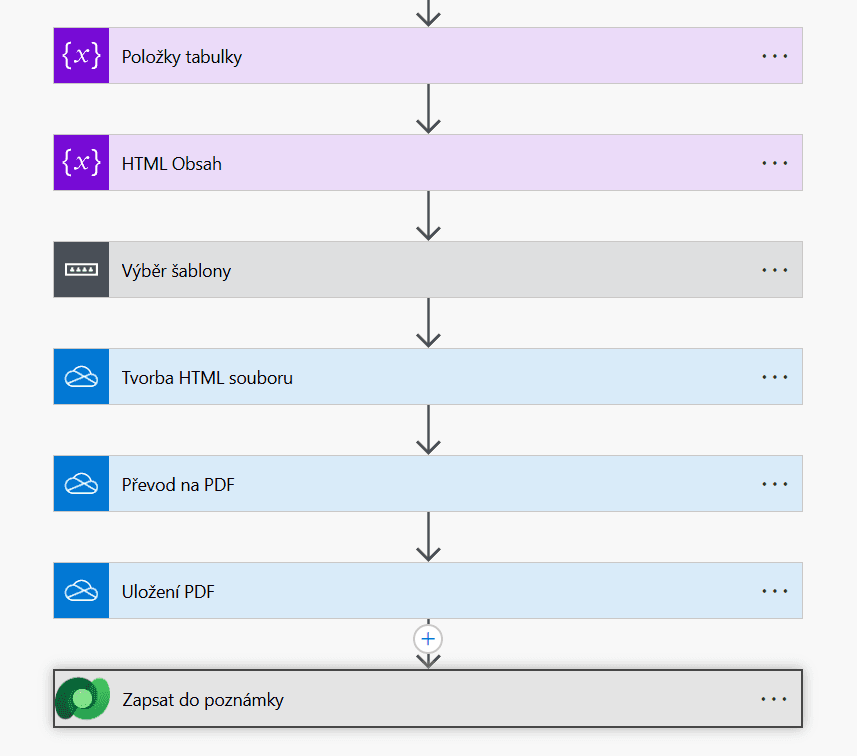857x756 pixels.
Task: Open the HTML Obsah ellipsis menu
Action: click(774, 163)
